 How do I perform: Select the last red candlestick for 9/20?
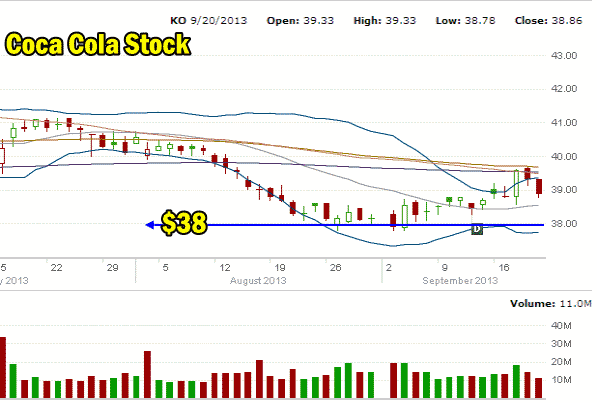(x=539, y=187)
